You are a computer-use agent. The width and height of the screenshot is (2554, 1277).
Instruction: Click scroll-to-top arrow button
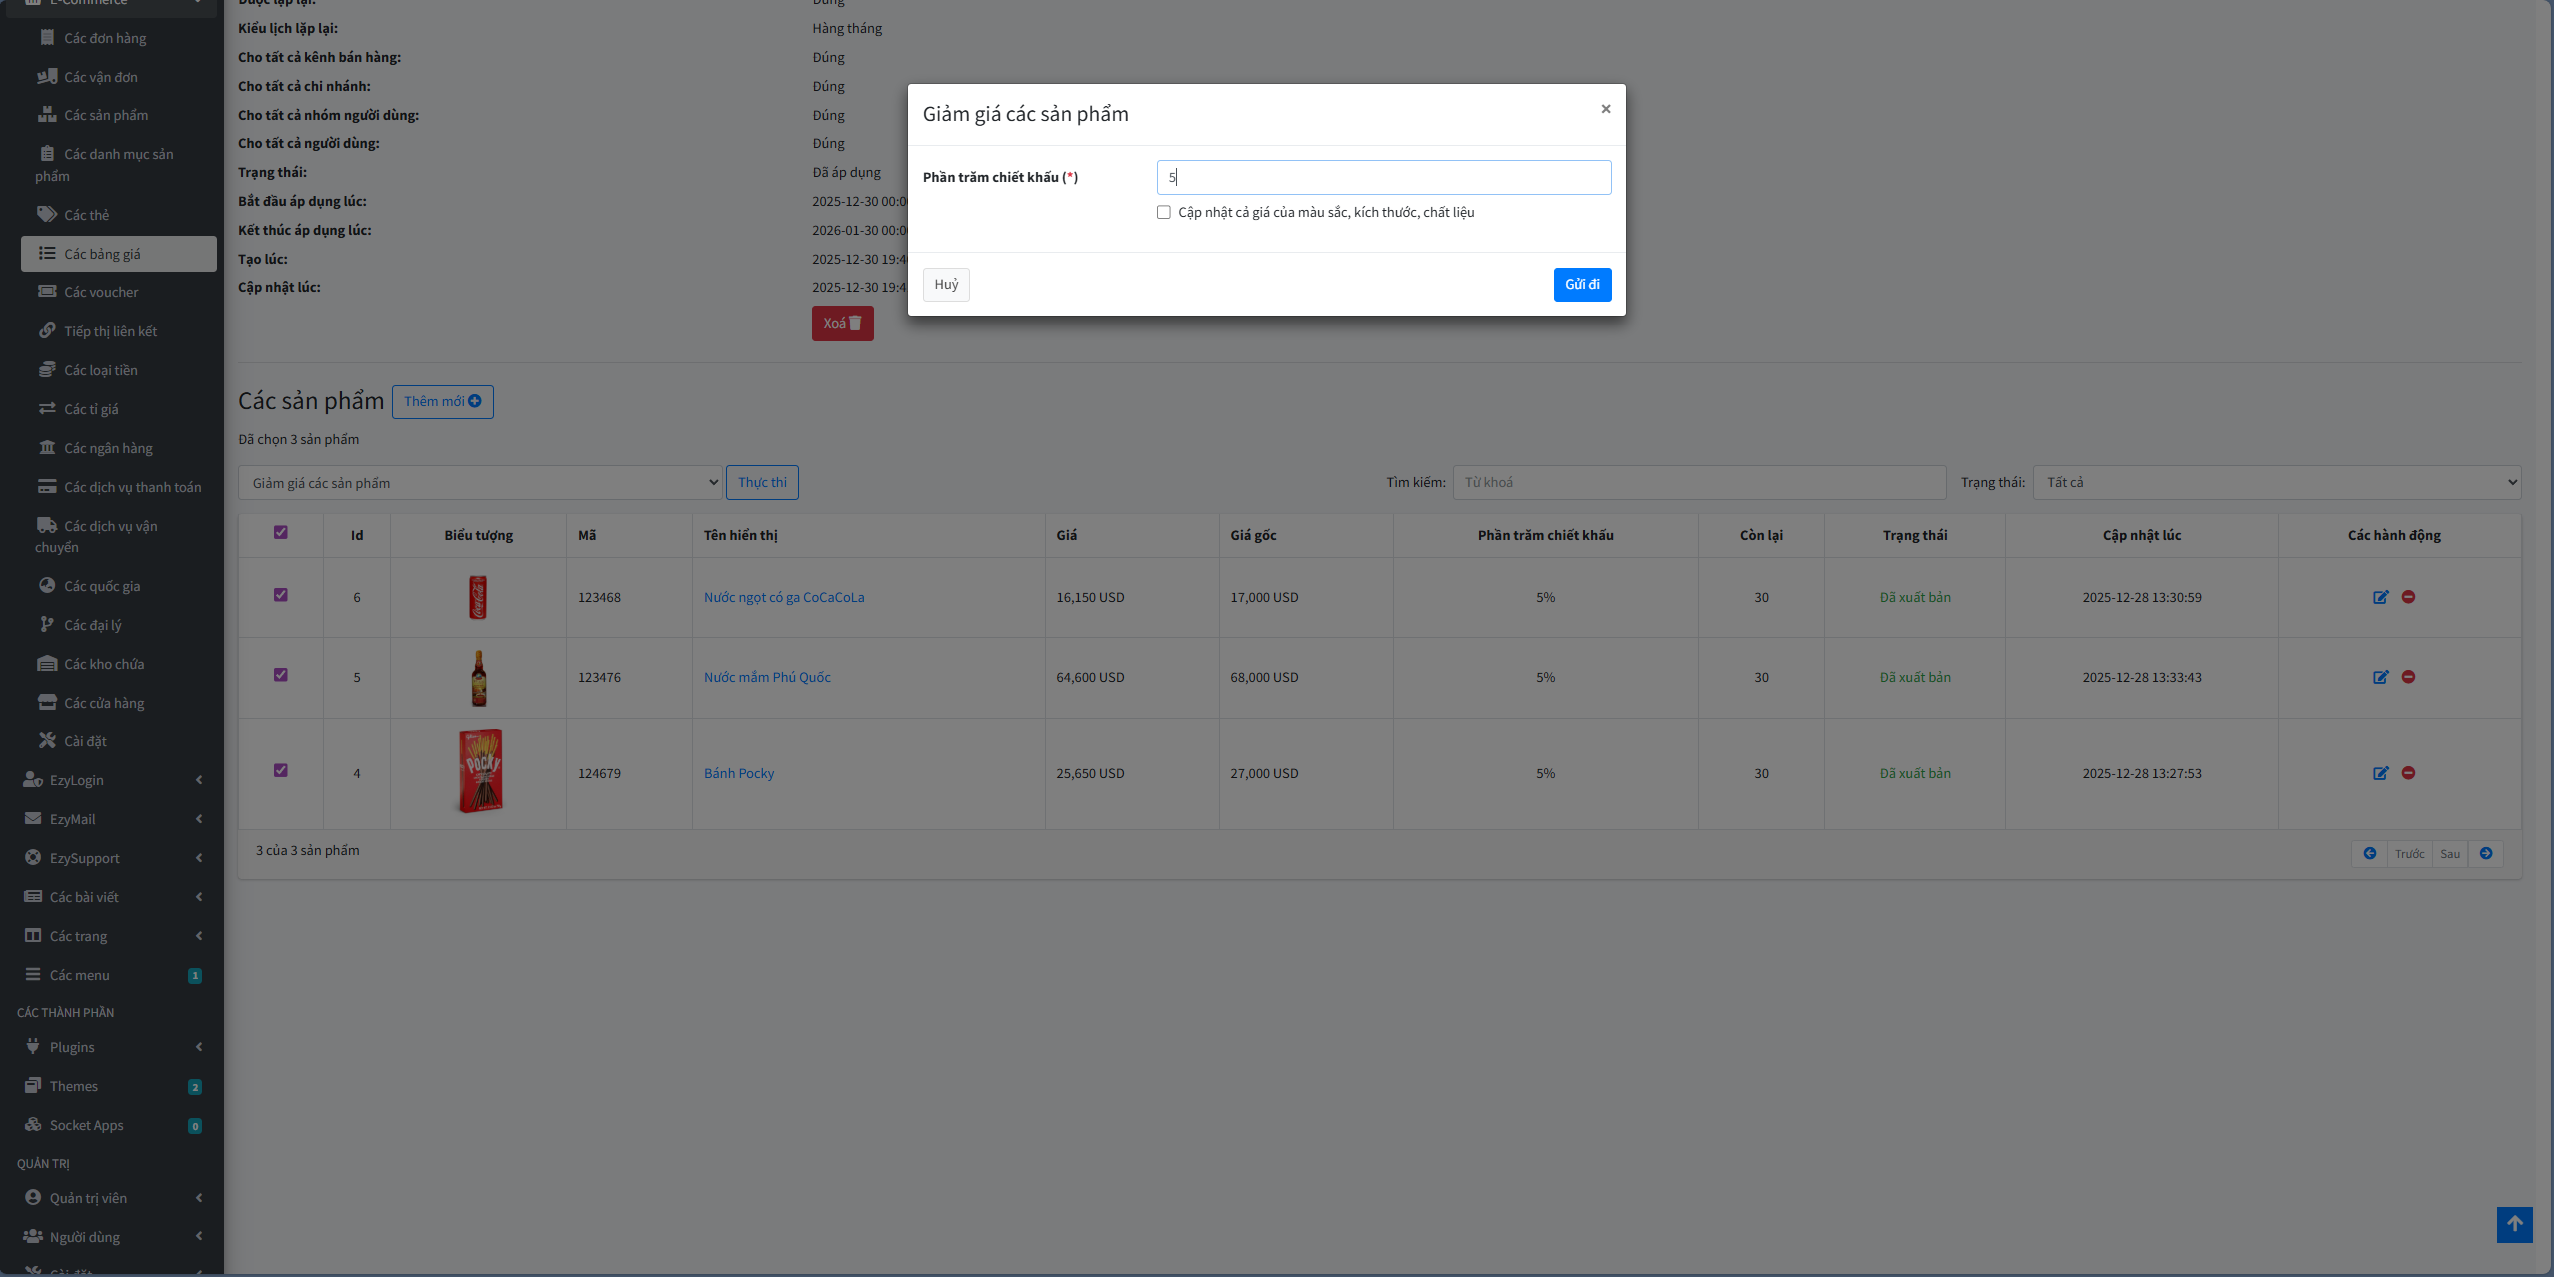pos(2514,1224)
